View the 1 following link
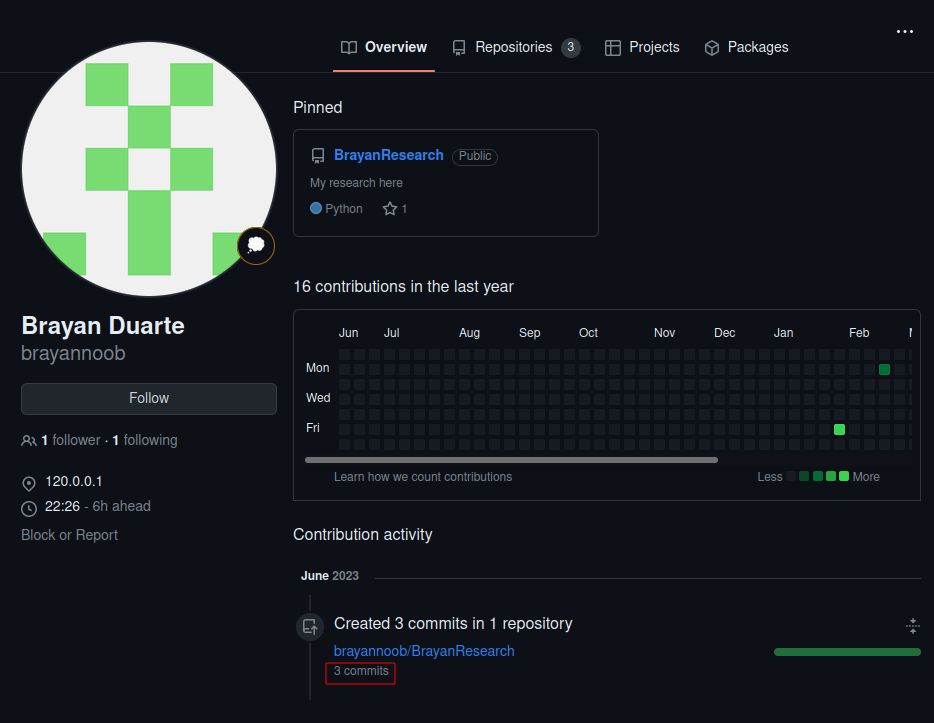Image resolution: width=934 pixels, height=723 pixels. coord(145,440)
